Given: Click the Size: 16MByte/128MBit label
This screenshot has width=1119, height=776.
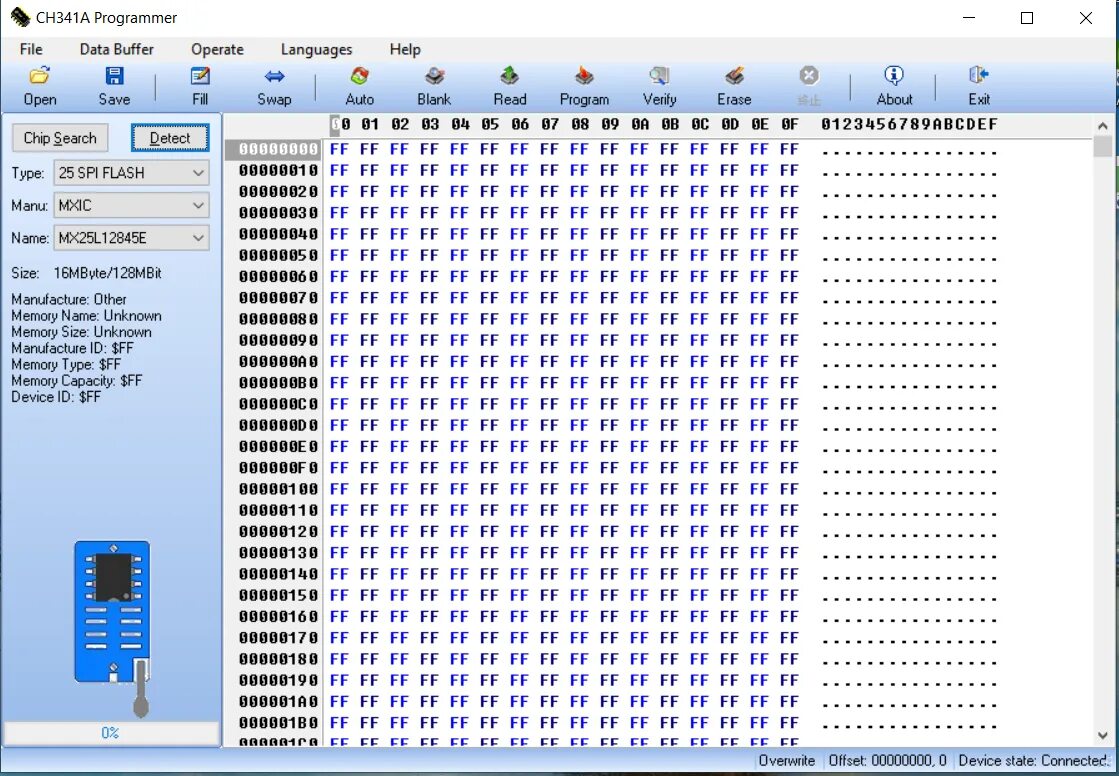Looking at the screenshot, I should coord(86,273).
